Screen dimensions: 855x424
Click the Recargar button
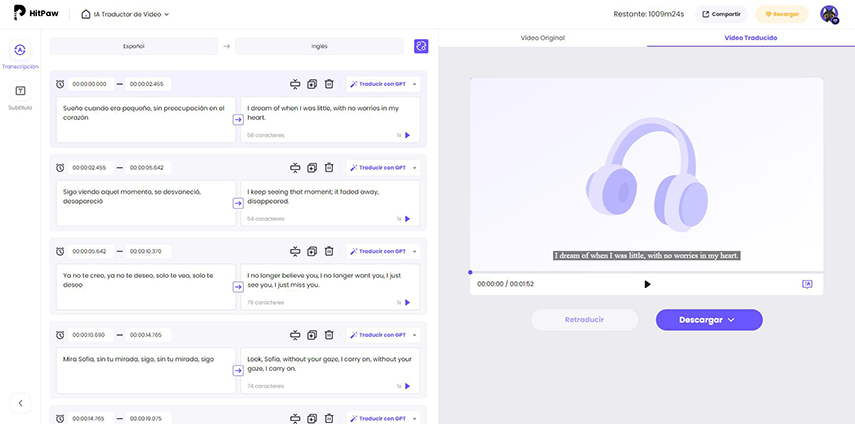click(781, 14)
